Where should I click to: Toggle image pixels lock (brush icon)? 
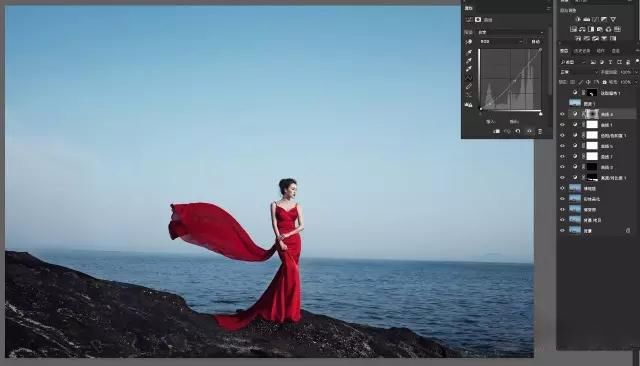(580, 82)
